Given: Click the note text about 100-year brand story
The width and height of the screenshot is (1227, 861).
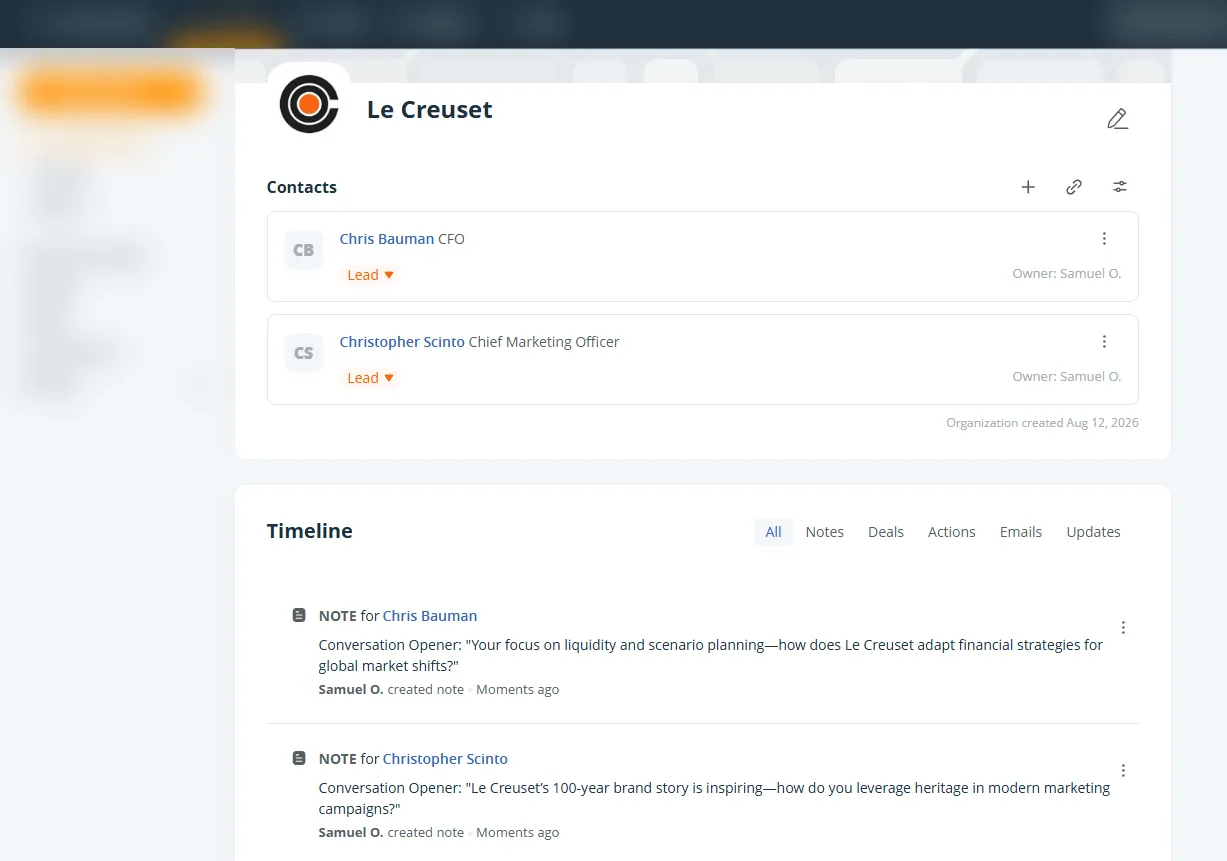Looking at the screenshot, I should tap(714, 798).
